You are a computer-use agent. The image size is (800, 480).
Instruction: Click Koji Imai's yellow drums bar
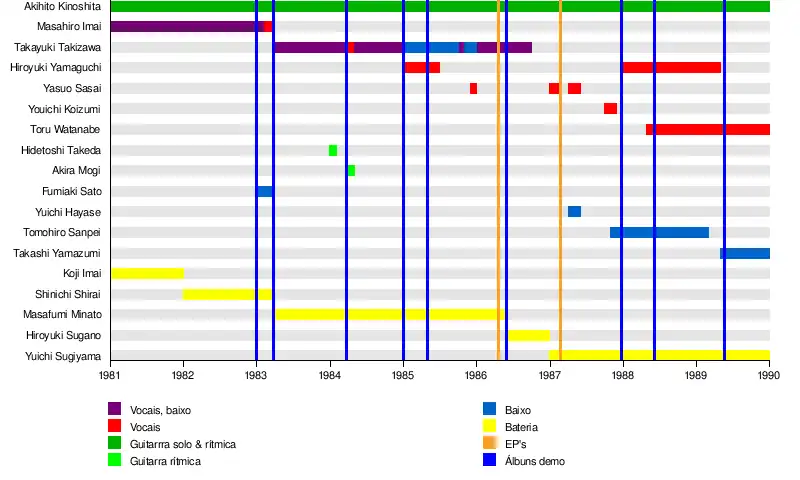click(x=147, y=273)
